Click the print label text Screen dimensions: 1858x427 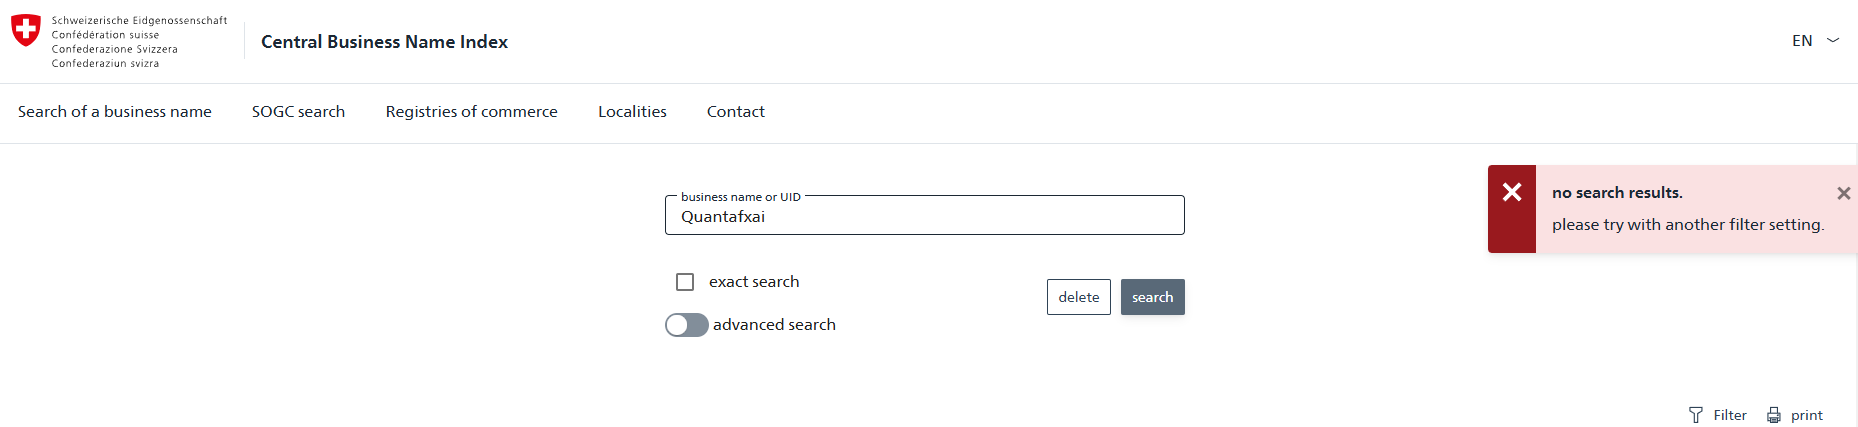[x=1807, y=415]
